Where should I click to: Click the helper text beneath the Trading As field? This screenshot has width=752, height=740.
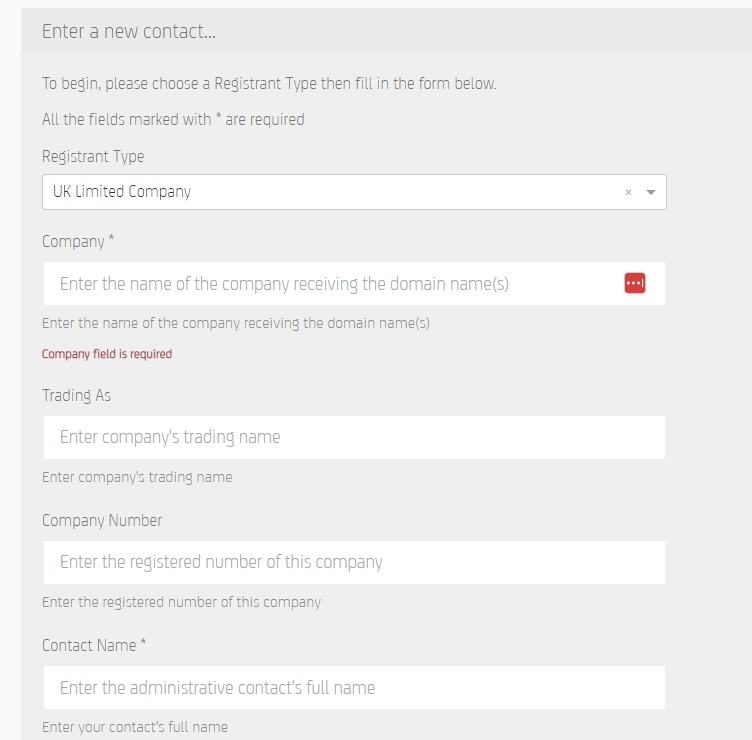[x=137, y=477]
